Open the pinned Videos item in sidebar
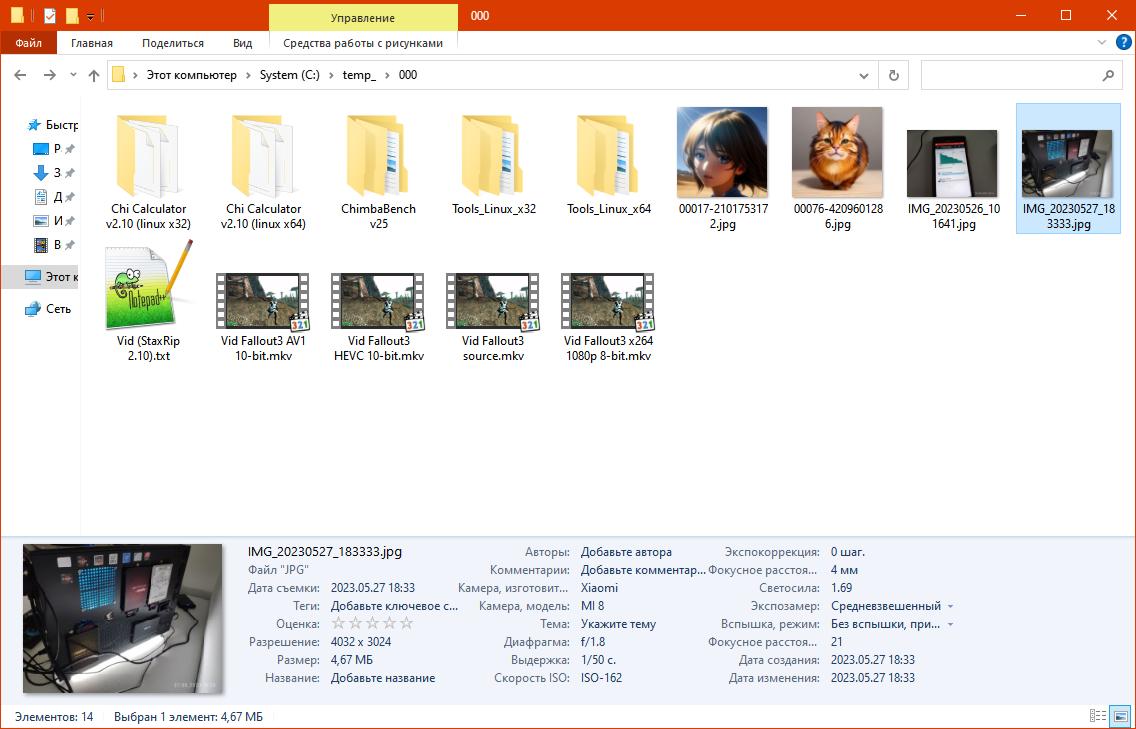 (52, 244)
